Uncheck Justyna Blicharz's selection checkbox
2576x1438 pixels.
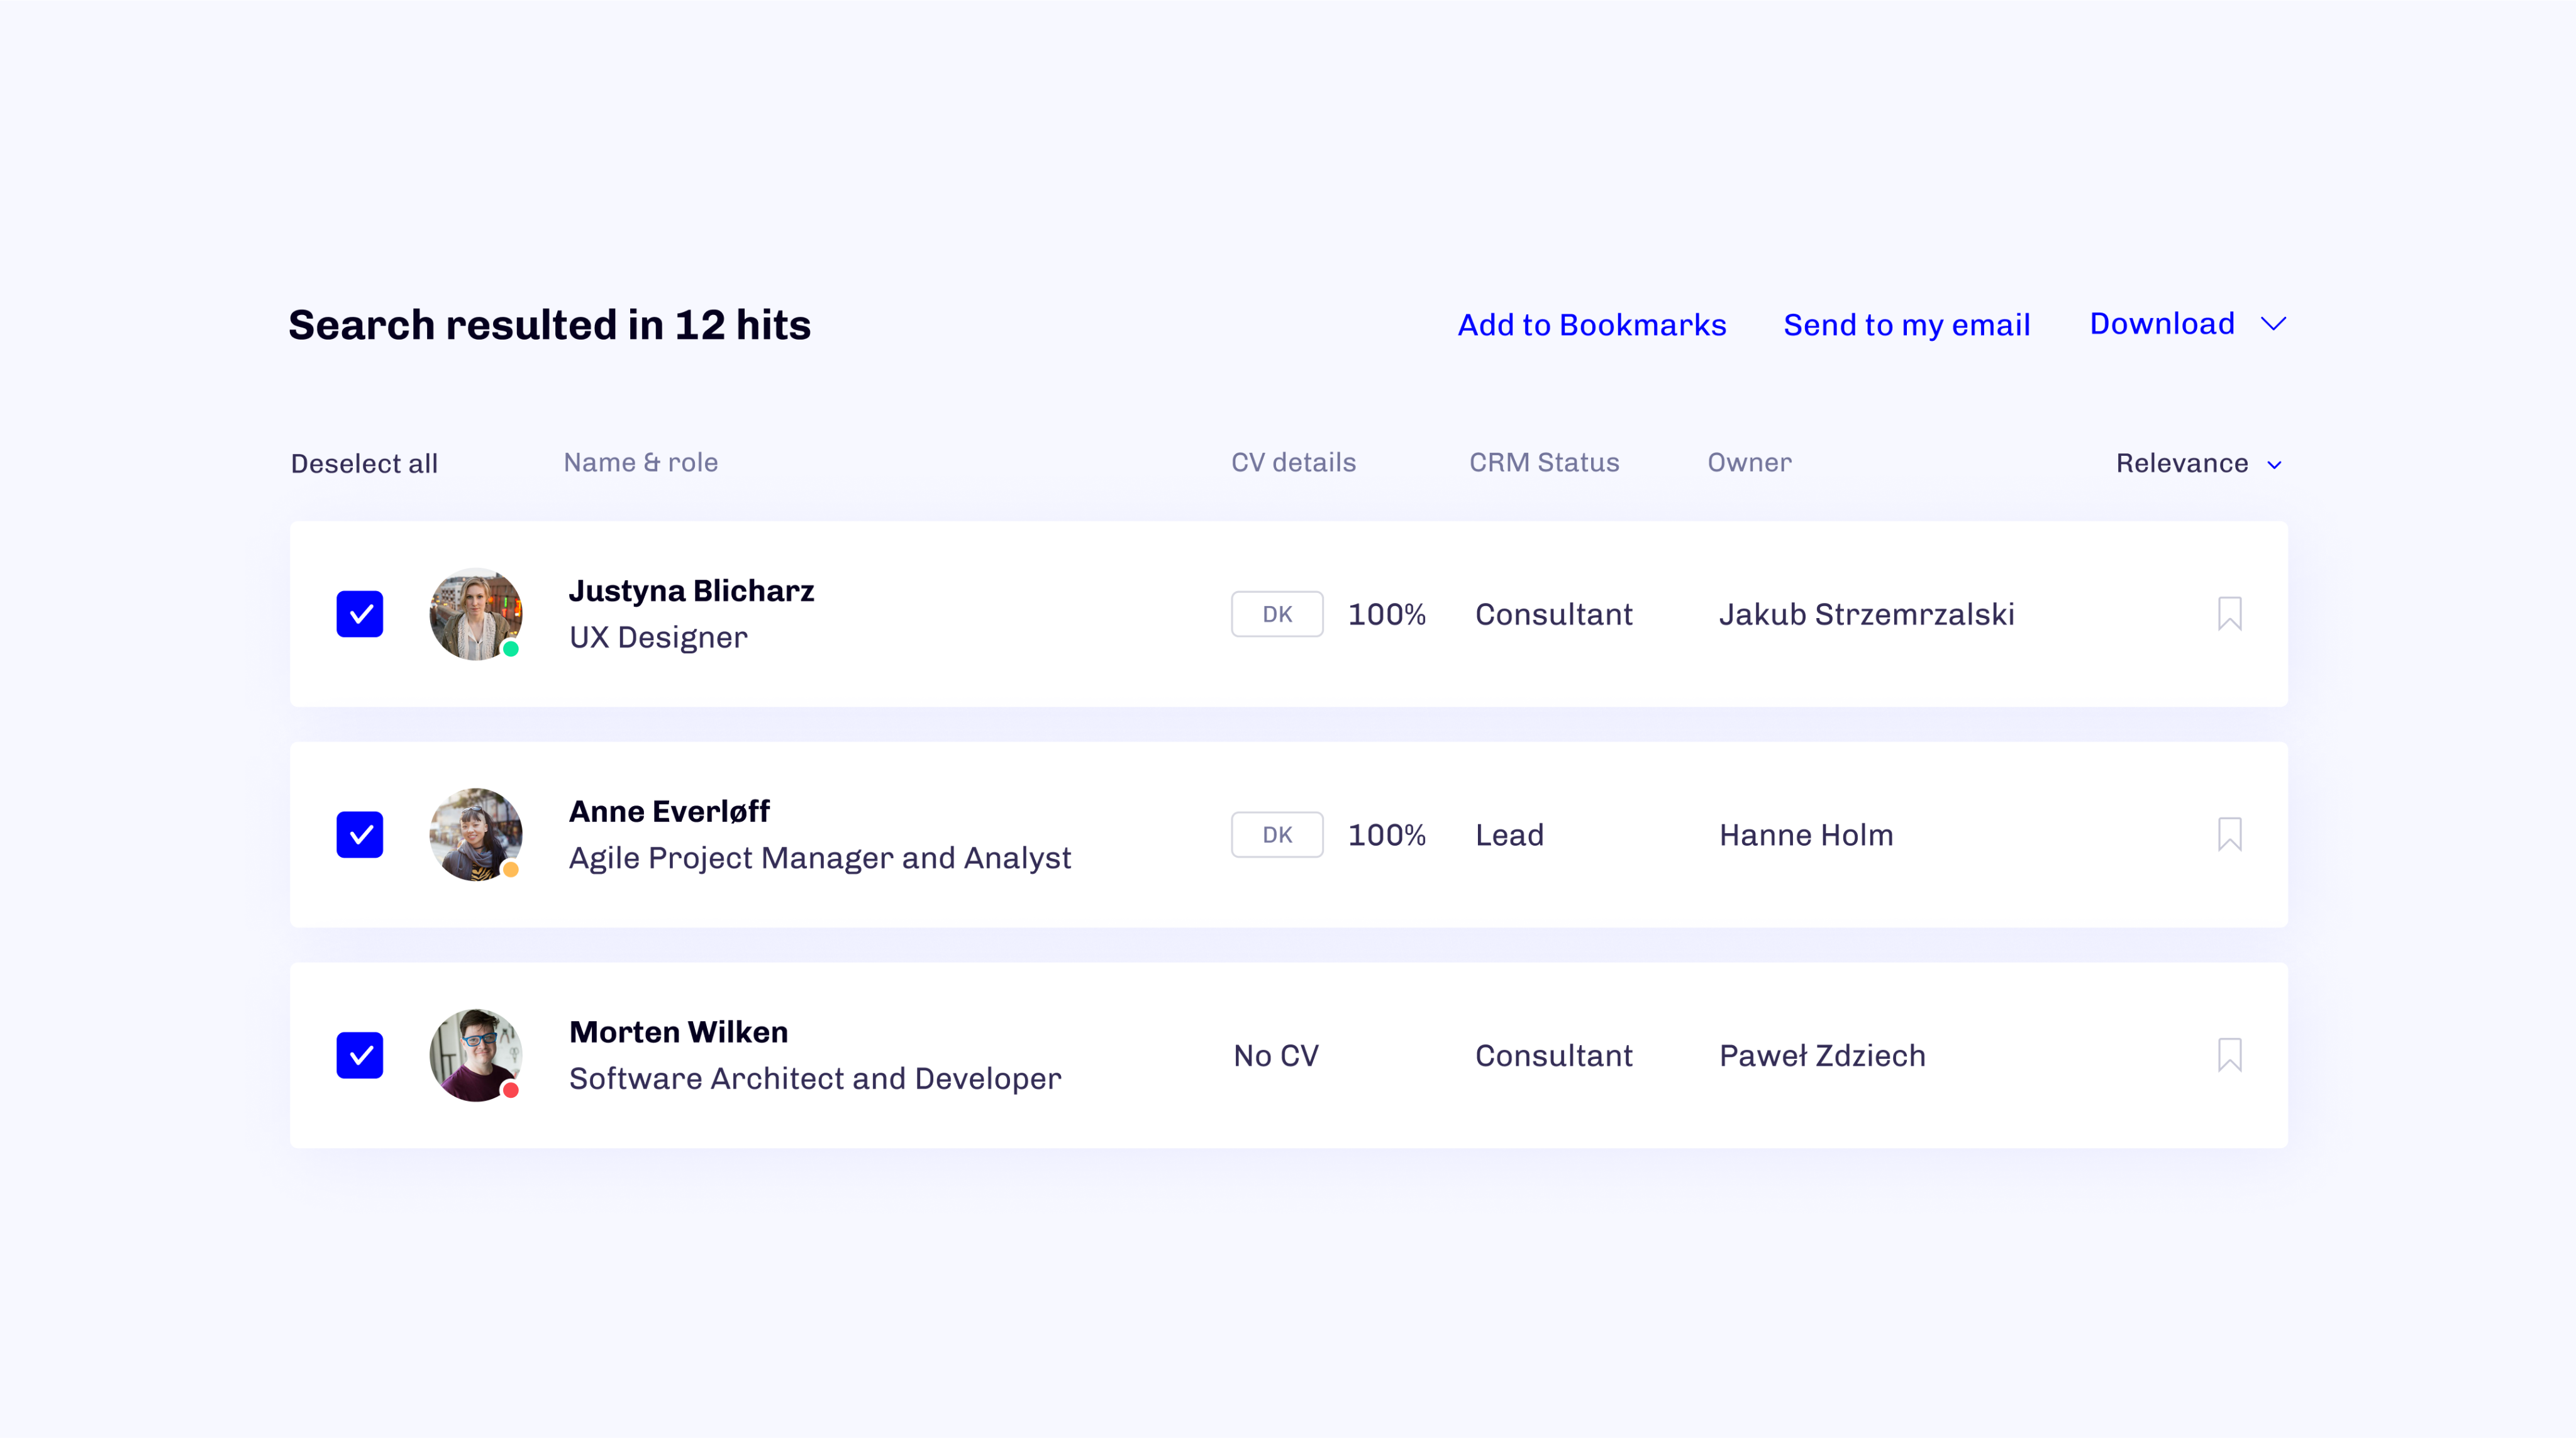tap(360, 614)
